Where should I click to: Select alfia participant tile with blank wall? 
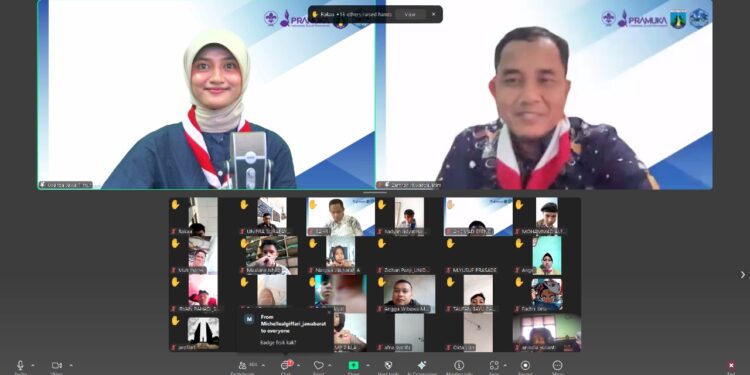pos(409,332)
